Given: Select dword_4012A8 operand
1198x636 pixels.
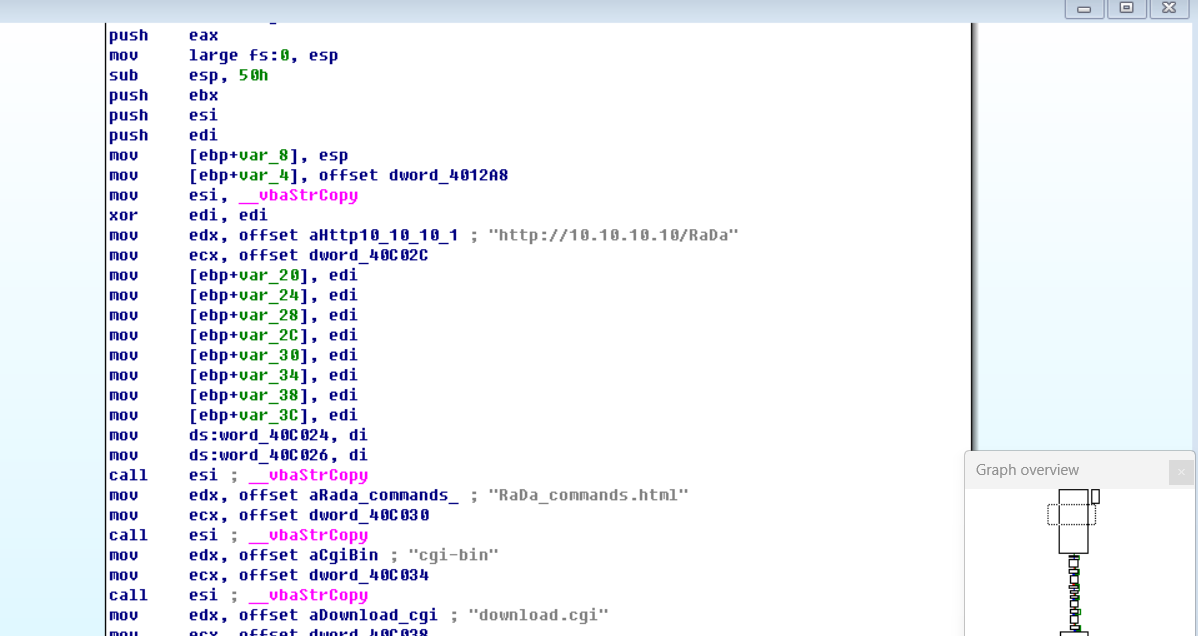Looking at the screenshot, I should coord(448,175).
